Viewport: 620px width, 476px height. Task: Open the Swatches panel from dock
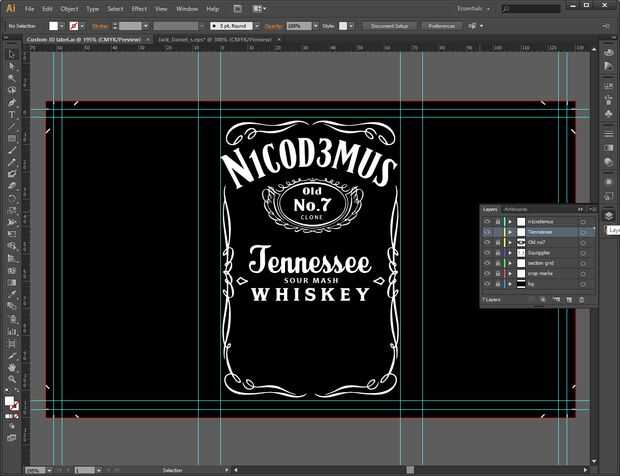tap(609, 85)
